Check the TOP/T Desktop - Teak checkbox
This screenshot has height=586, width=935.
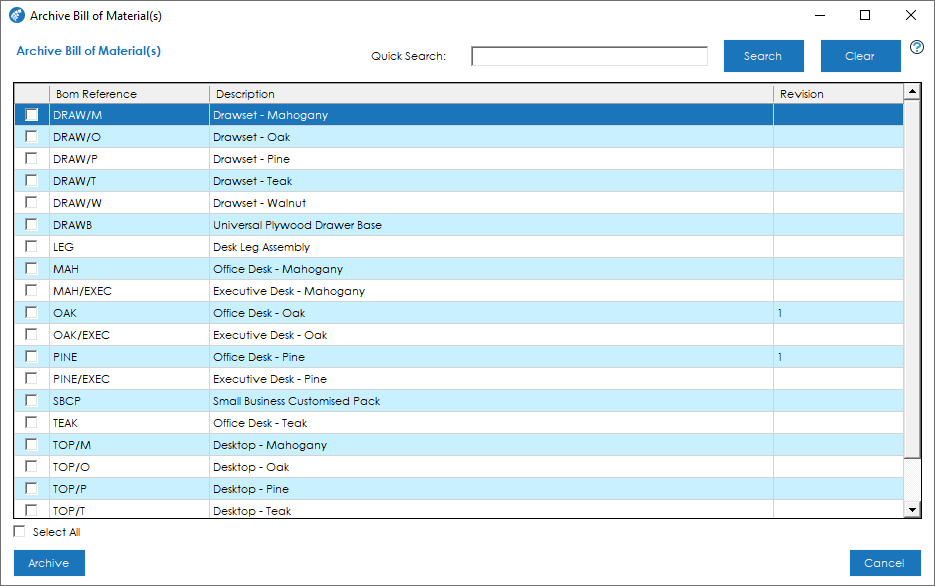click(30, 510)
